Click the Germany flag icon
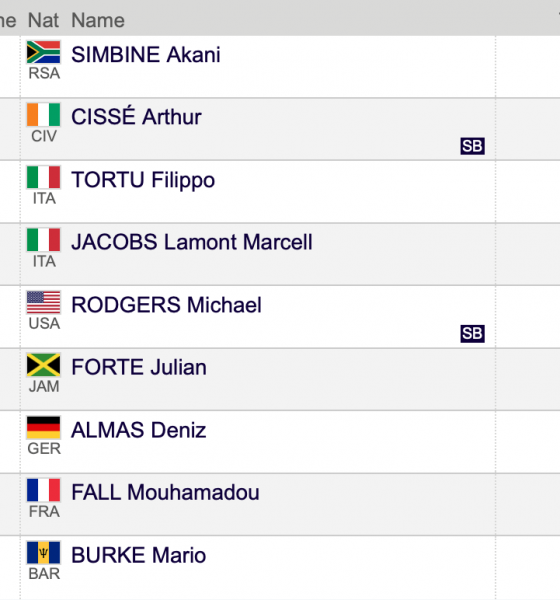 pos(43,427)
